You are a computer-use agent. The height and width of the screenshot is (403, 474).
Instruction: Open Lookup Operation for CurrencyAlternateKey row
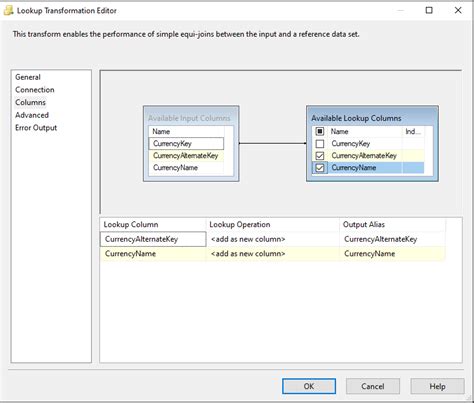(273, 239)
